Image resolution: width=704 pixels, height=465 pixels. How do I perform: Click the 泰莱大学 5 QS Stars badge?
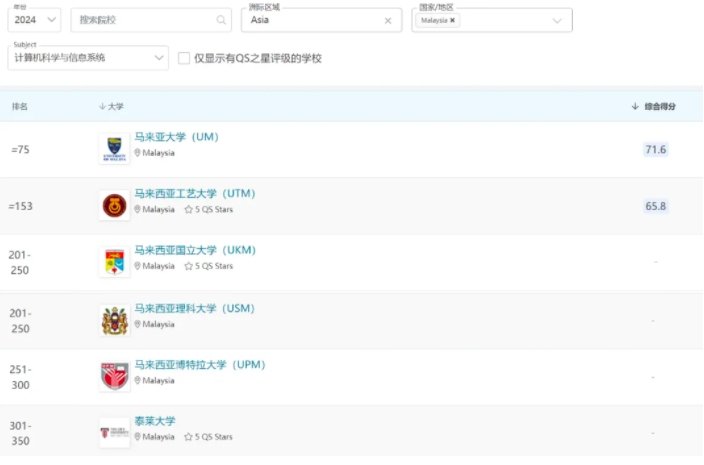click(209, 437)
